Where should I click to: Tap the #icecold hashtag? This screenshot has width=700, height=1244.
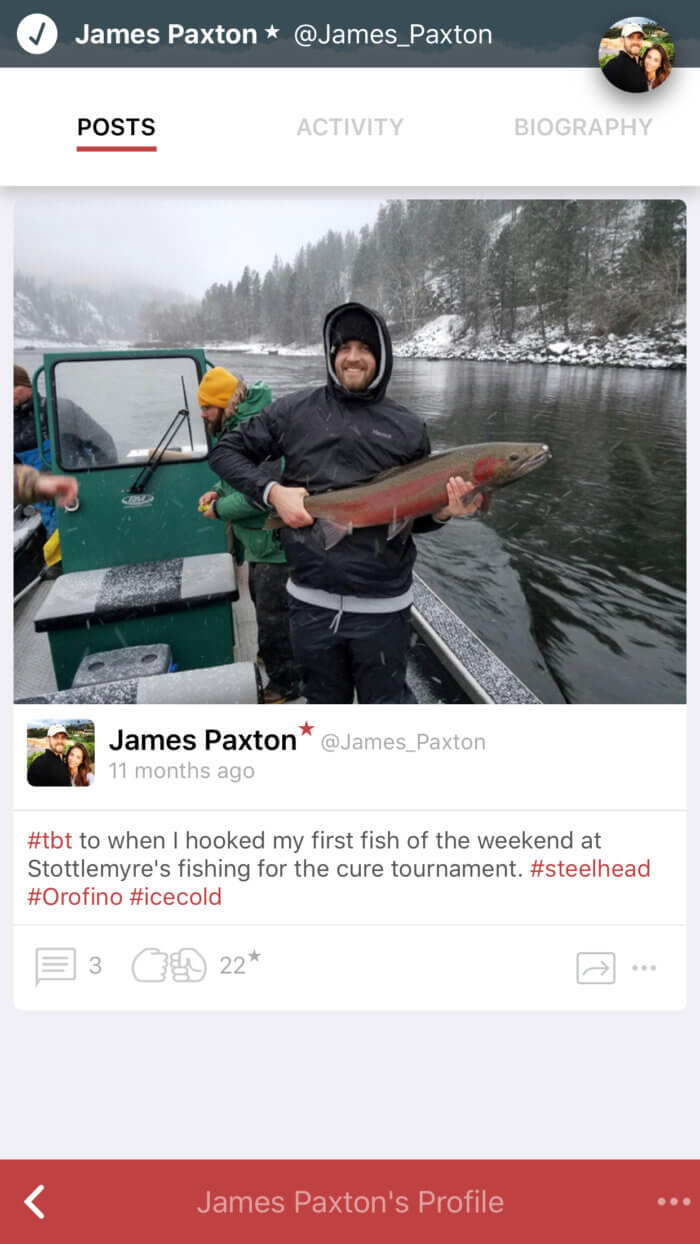[175, 896]
